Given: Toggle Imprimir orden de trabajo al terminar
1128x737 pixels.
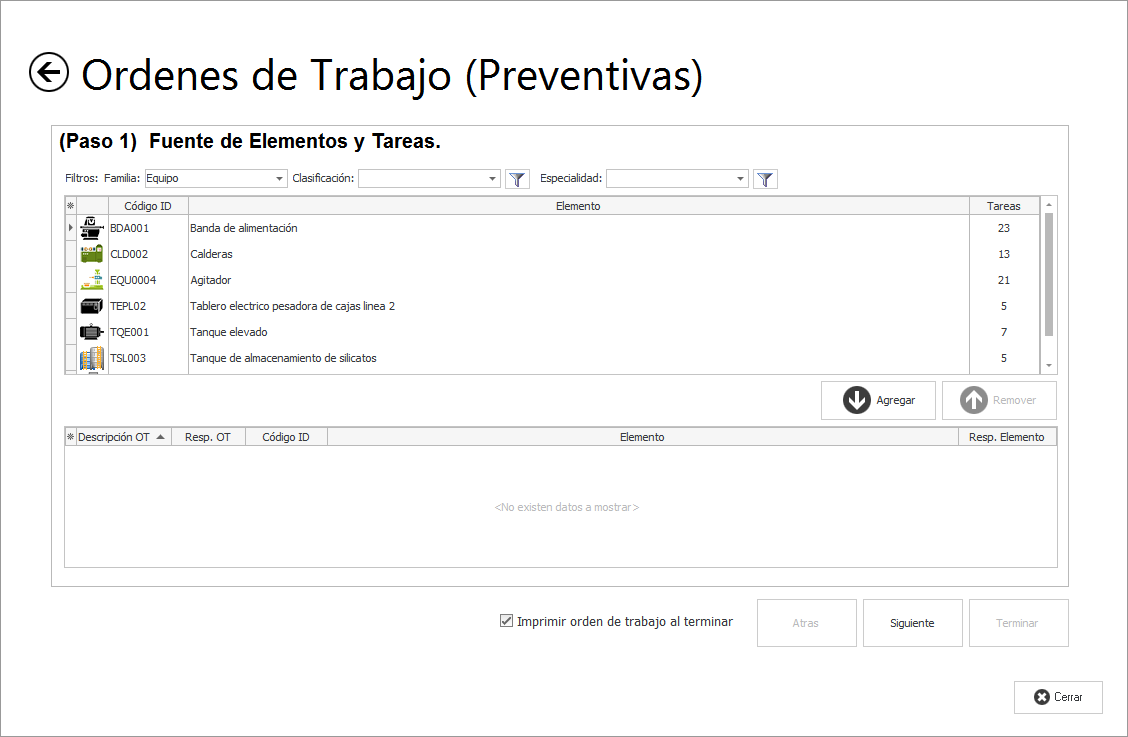Looking at the screenshot, I should tap(506, 621).
